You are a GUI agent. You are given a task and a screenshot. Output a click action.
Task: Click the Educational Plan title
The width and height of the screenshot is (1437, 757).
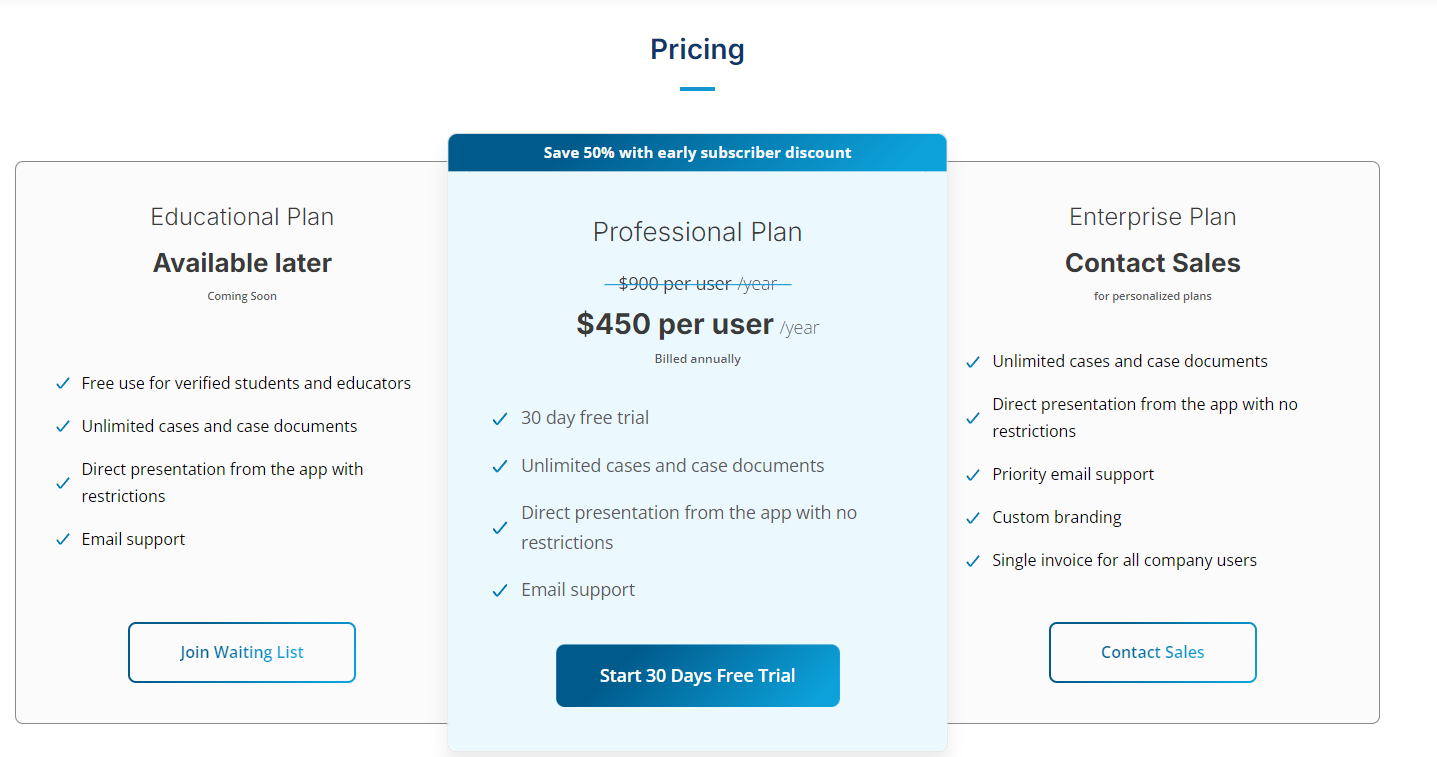click(x=242, y=217)
